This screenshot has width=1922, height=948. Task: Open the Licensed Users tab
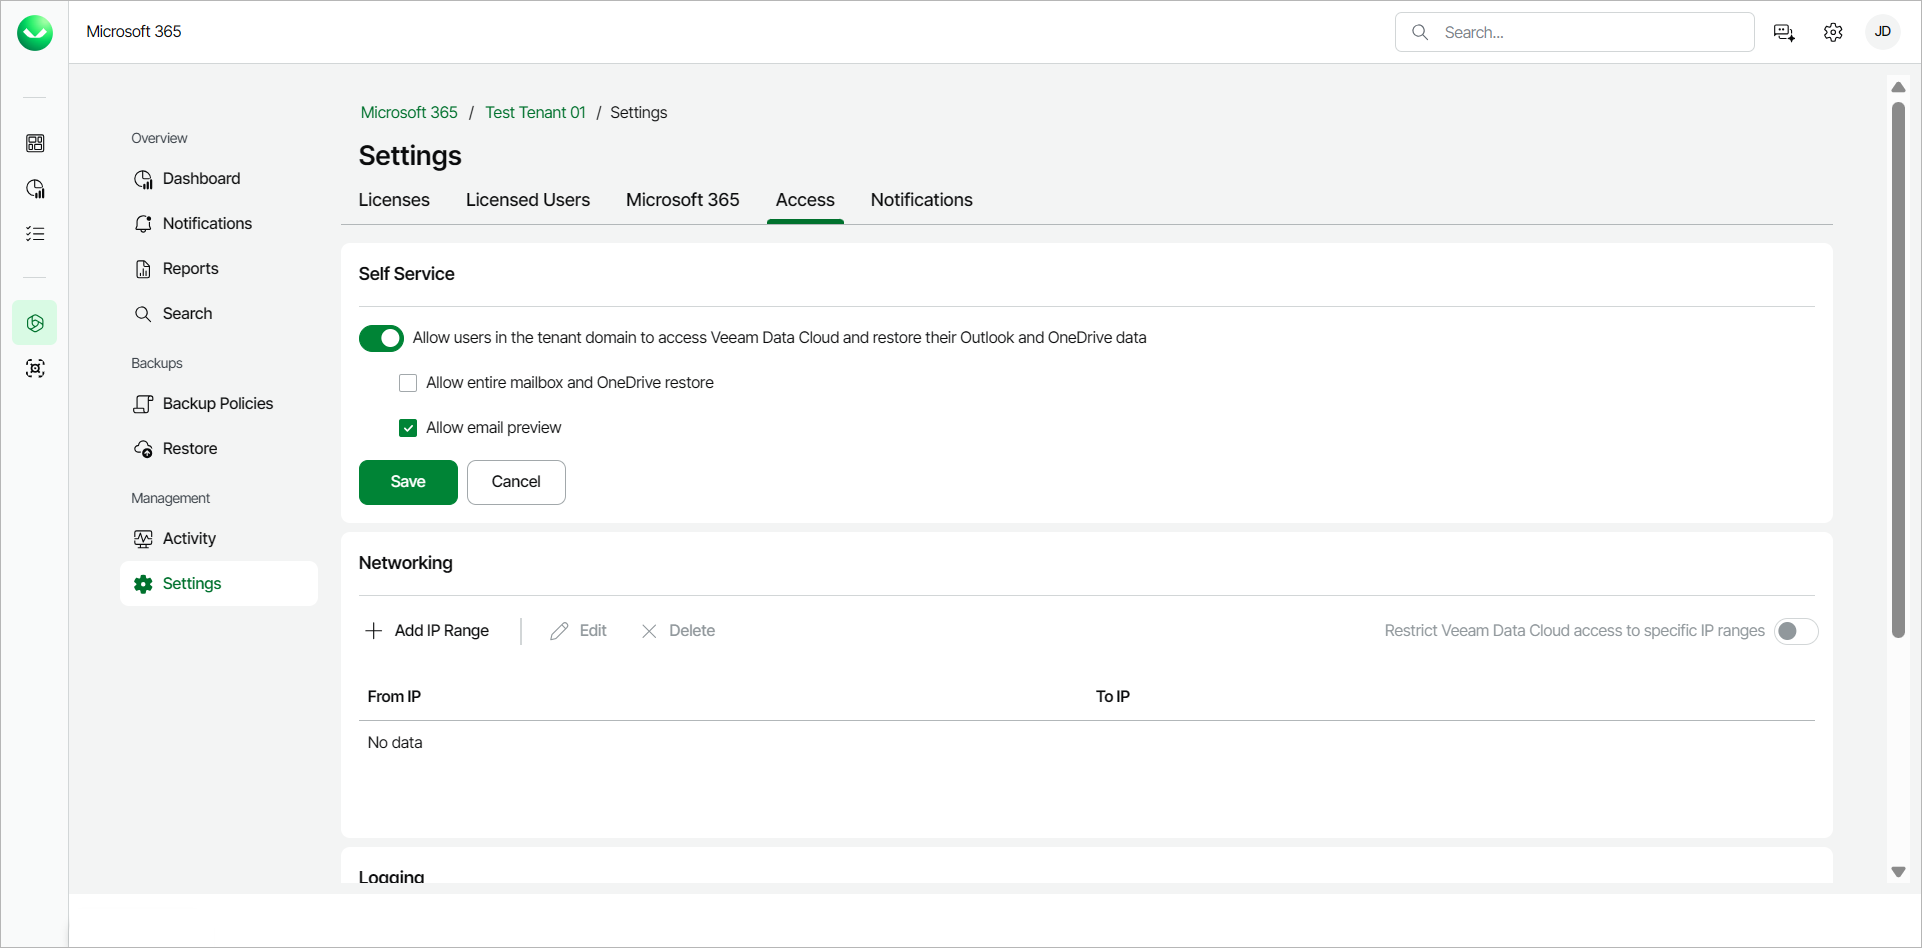click(x=528, y=200)
